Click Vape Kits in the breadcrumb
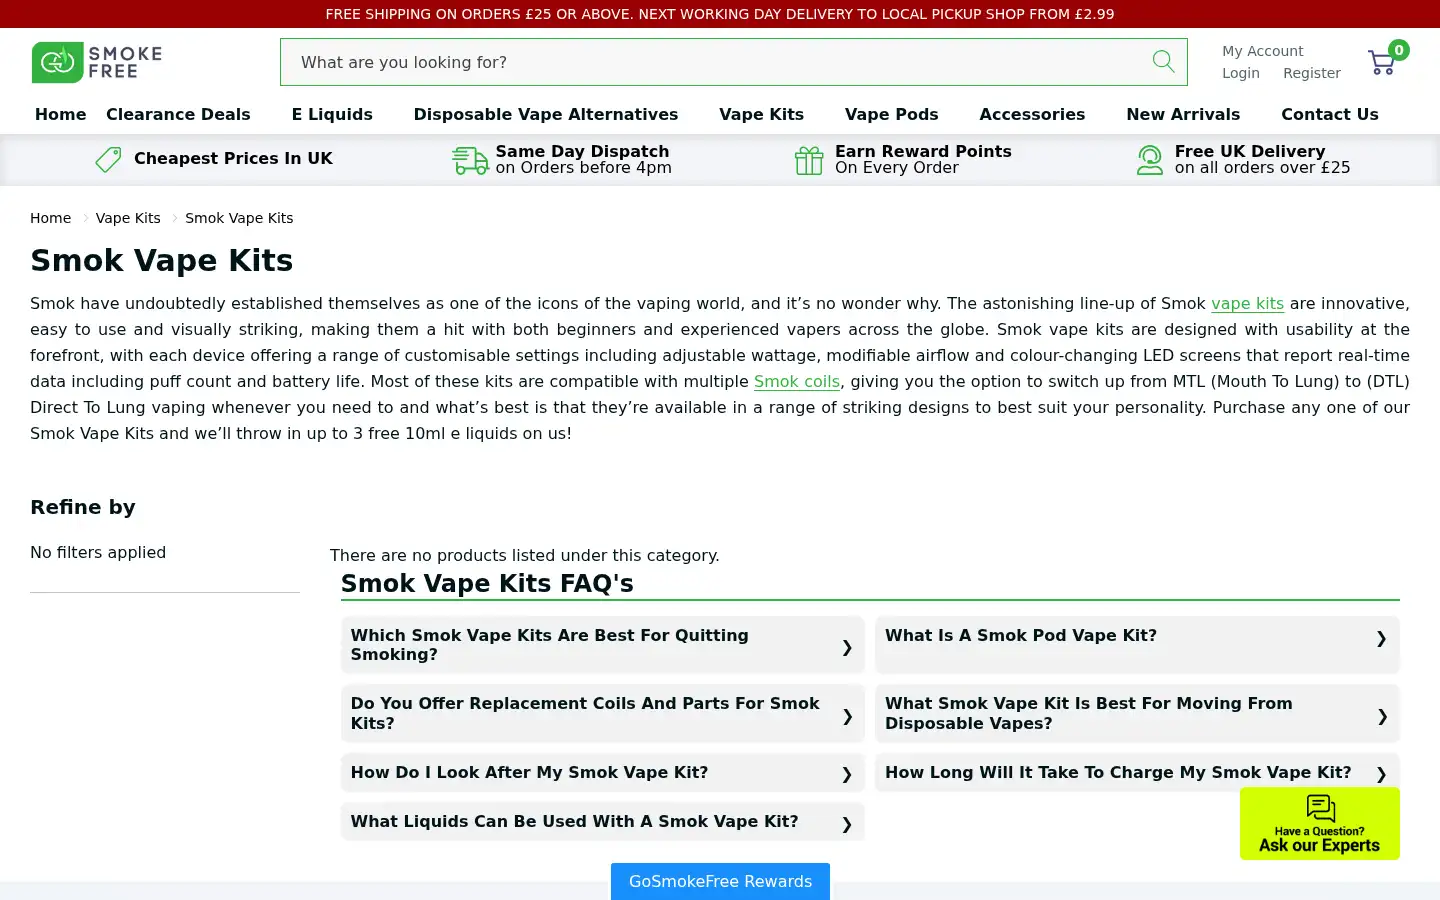The width and height of the screenshot is (1440, 900). pyautogui.click(x=128, y=218)
